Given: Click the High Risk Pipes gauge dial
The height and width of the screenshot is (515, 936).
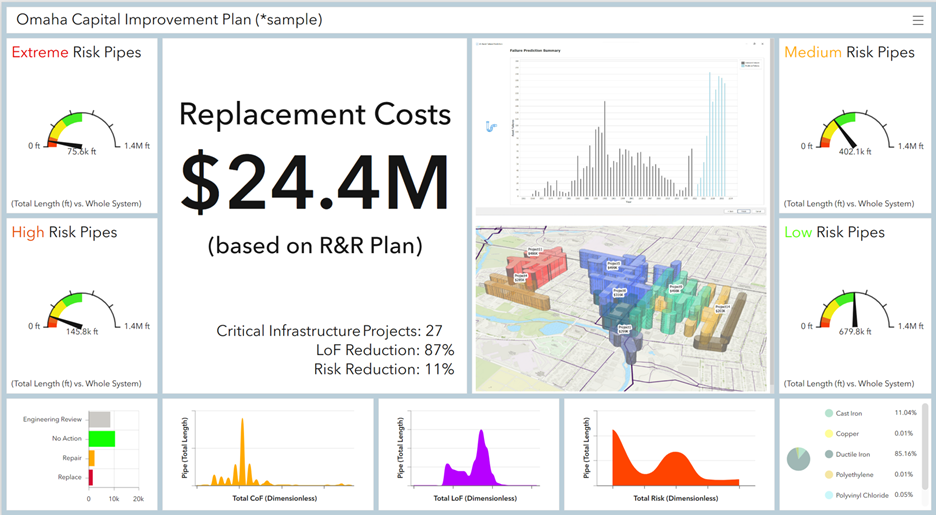Looking at the screenshot, I should [x=82, y=310].
